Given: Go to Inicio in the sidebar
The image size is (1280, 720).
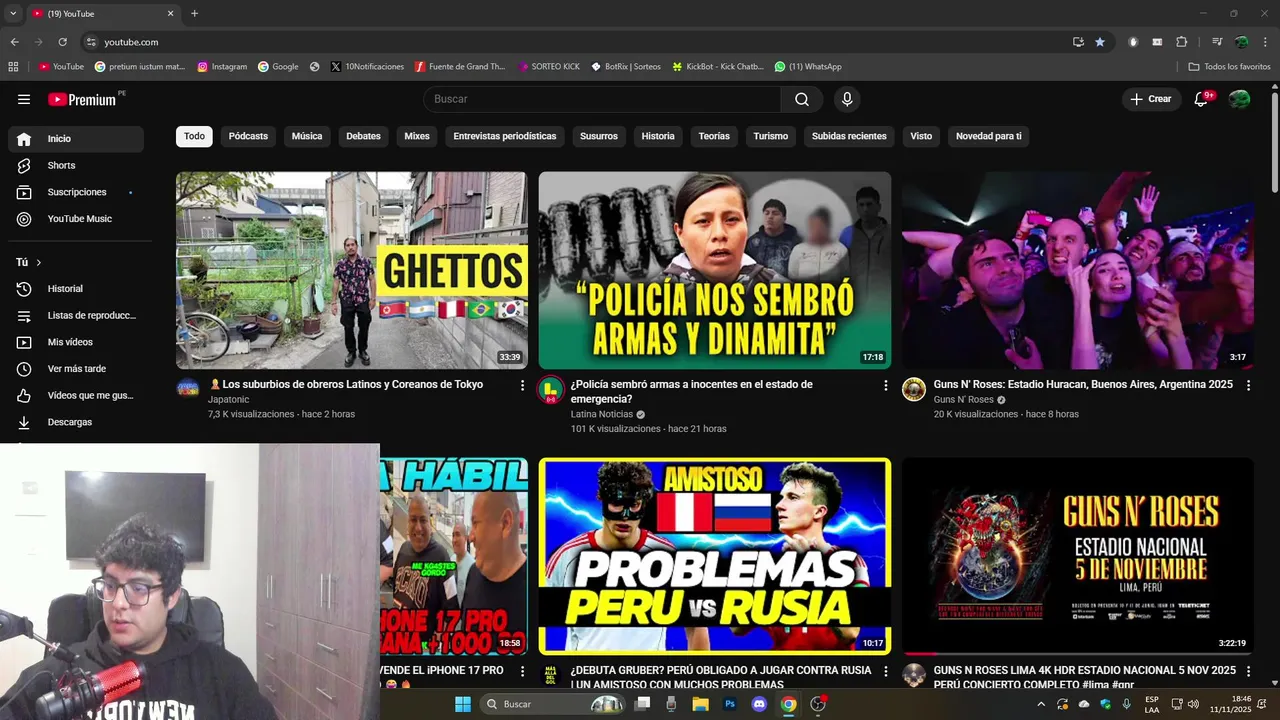Looking at the screenshot, I should click(x=76, y=139).
